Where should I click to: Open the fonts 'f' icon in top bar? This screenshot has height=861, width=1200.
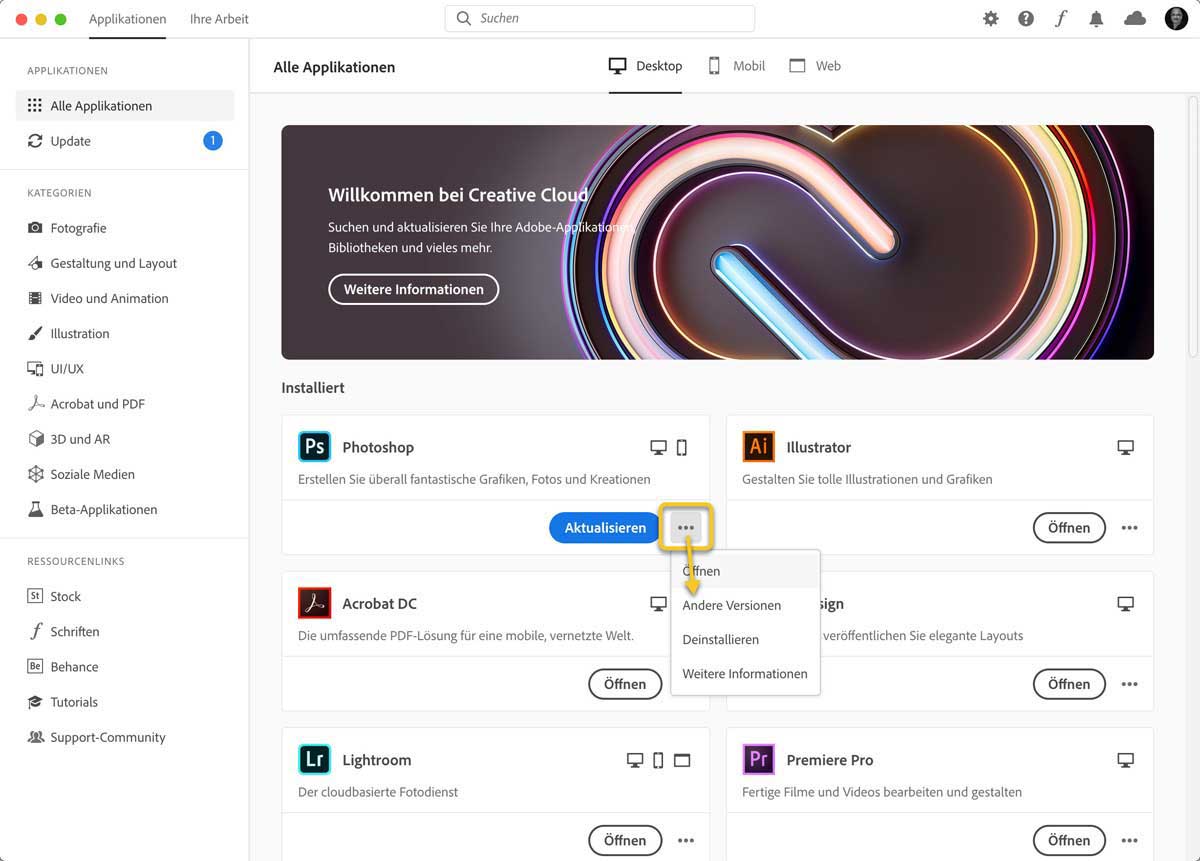(1060, 19)
